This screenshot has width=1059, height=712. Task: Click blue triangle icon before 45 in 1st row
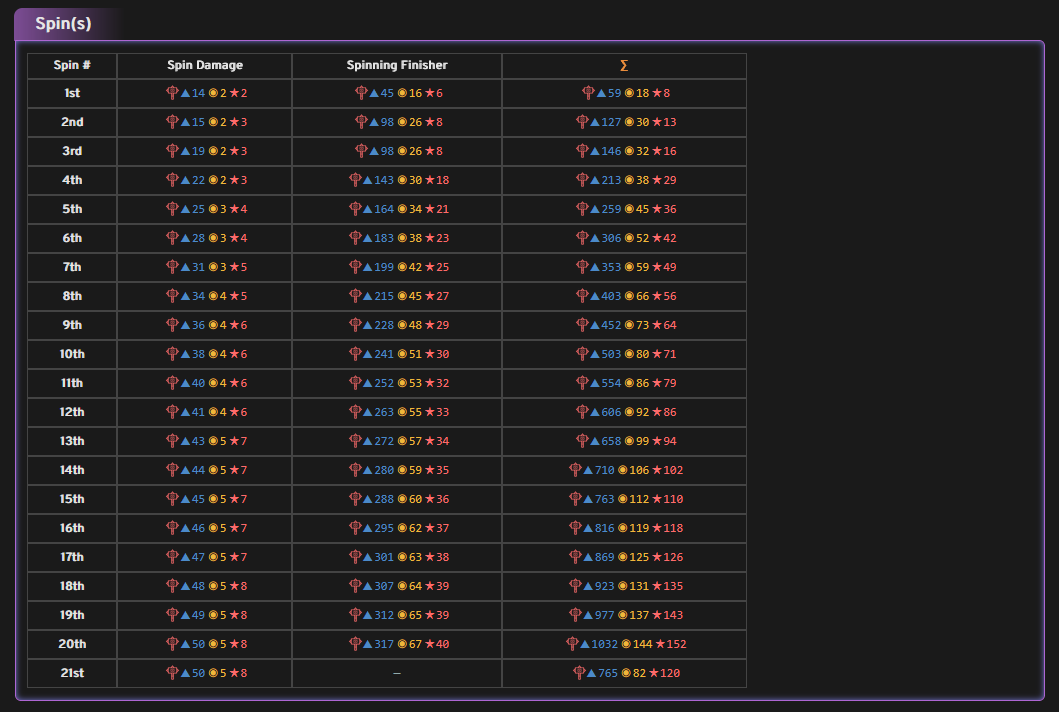373,93
